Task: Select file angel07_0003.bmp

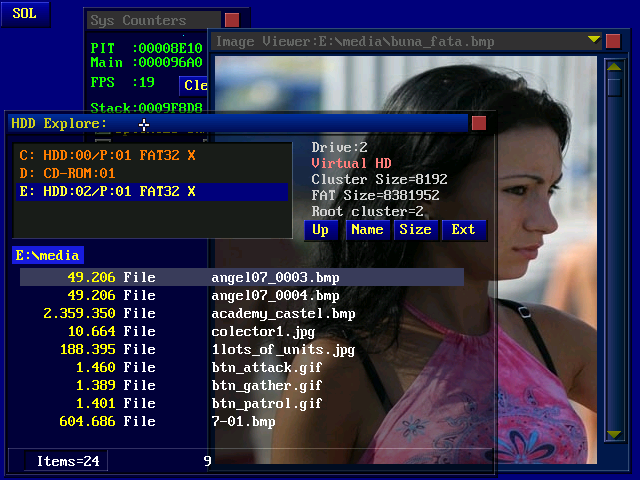Action: (242, 278)
